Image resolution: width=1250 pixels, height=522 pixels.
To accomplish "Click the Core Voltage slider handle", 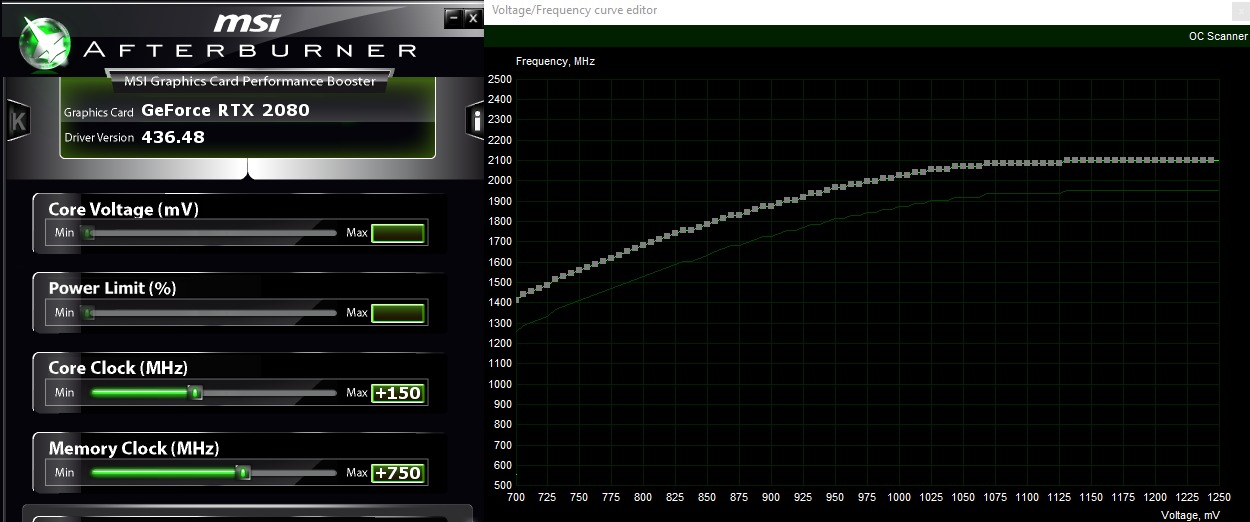I will pyautogui.click(x=88, y=233).
